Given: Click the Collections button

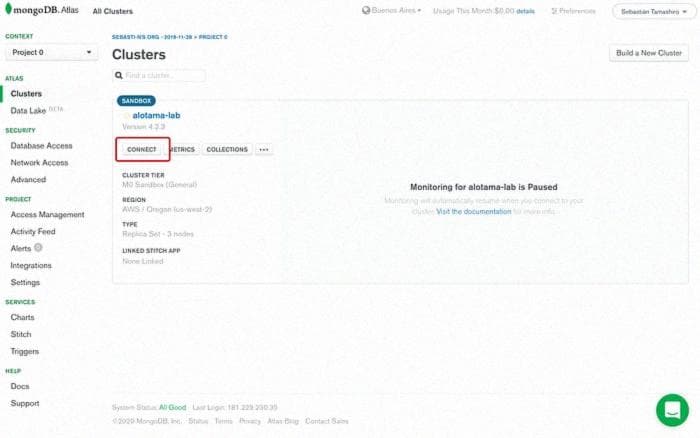Looking at the screenshot, I should (227, 150).
